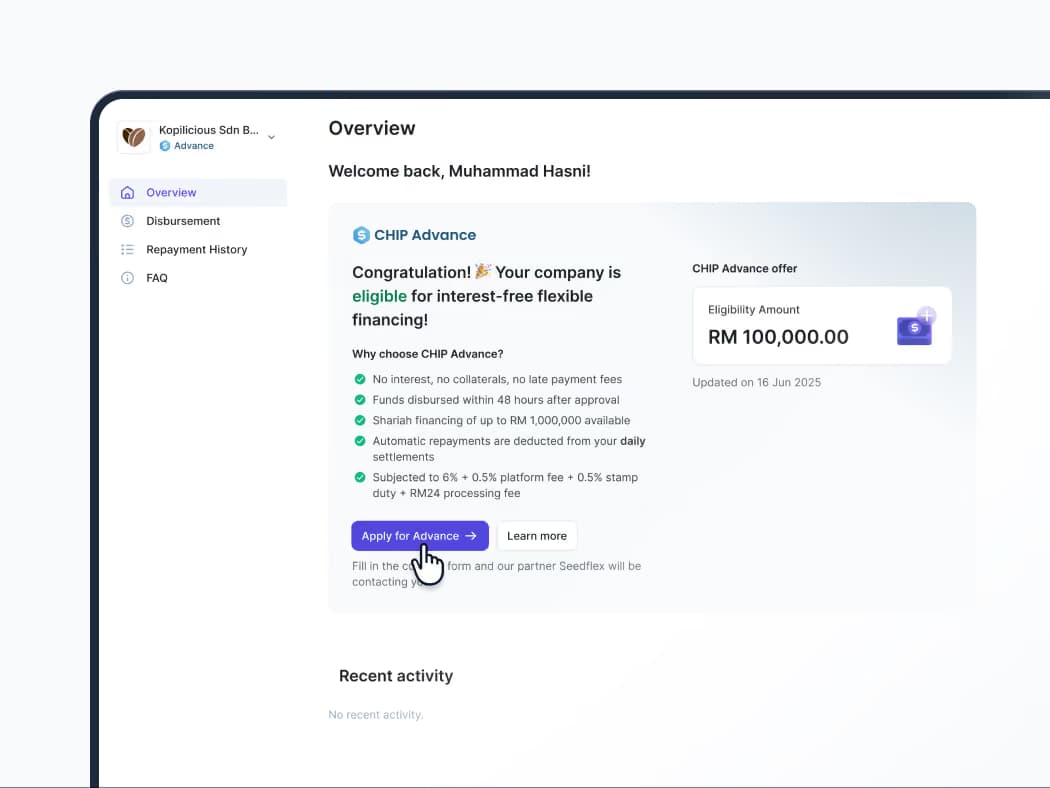
Task: Click the purple money wallet icon
Action: pyautogui.click(x=916, y=326)
